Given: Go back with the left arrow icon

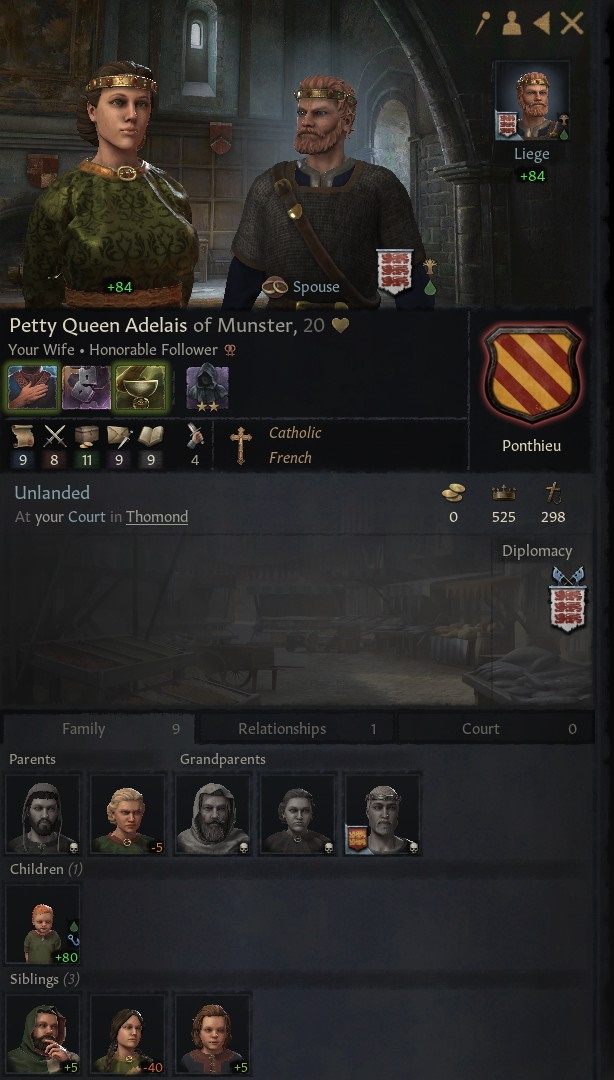Looking at the screenshot, I should pos(542,23).
